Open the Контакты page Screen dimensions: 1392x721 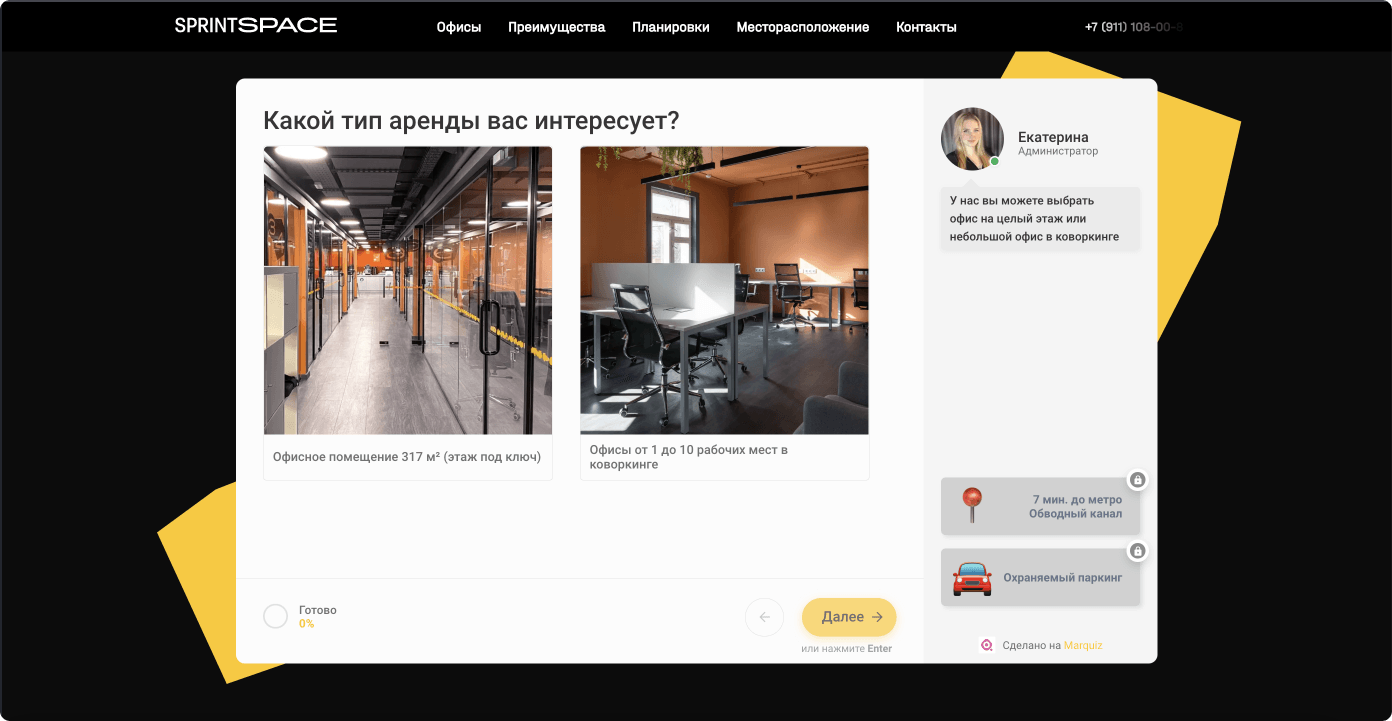point(926,27)
